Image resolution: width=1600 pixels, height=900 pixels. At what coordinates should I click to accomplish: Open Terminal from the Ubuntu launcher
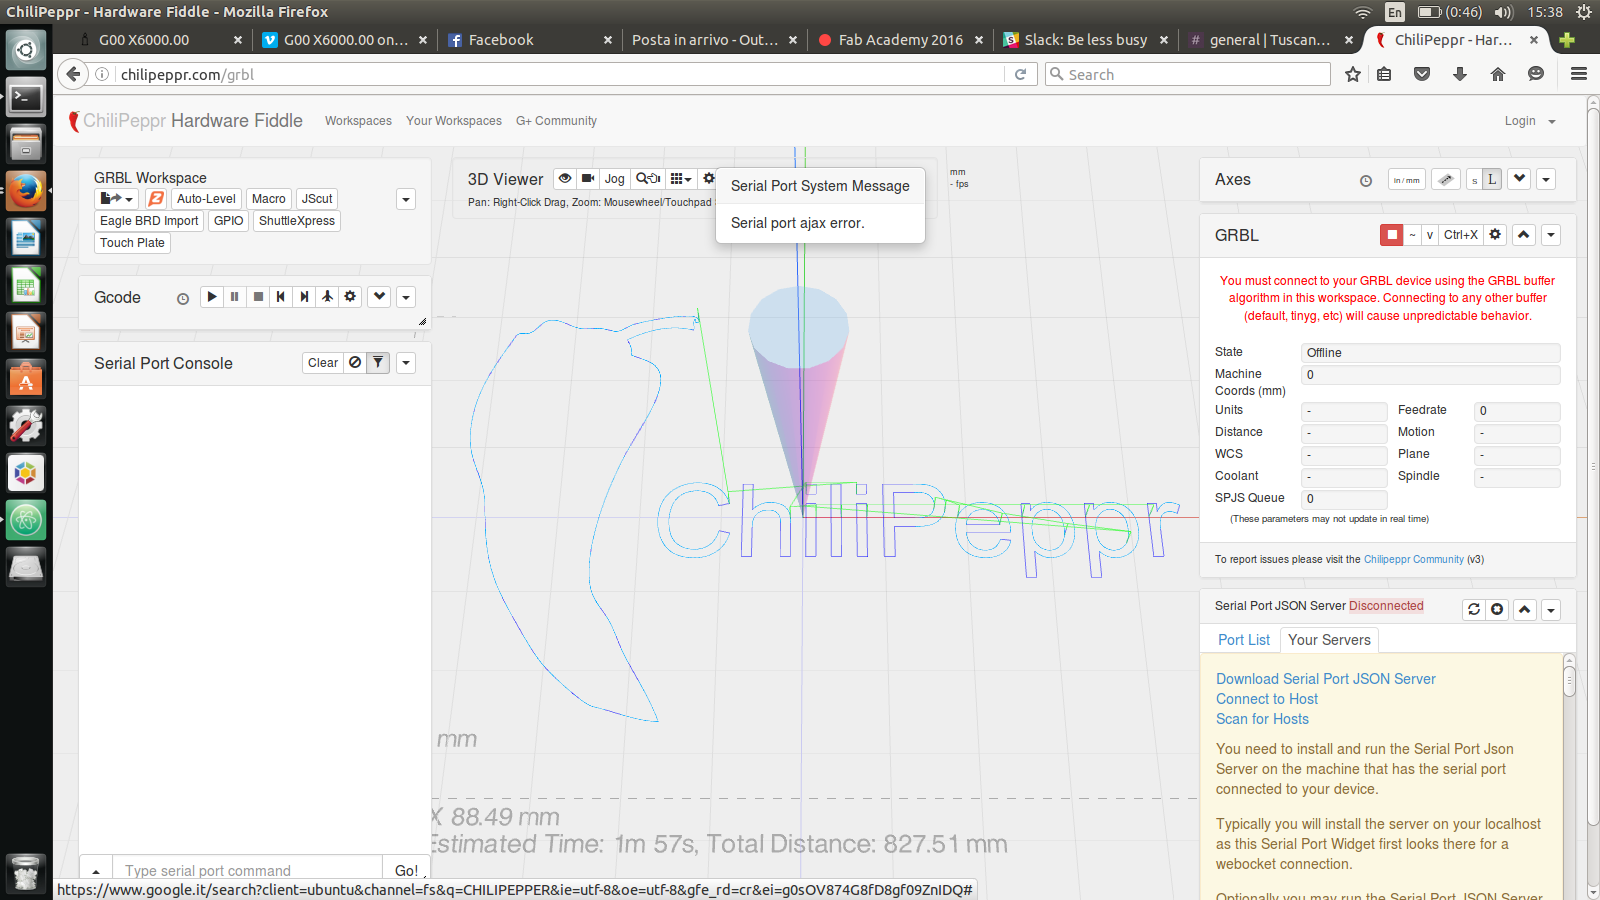click(26, 97)
